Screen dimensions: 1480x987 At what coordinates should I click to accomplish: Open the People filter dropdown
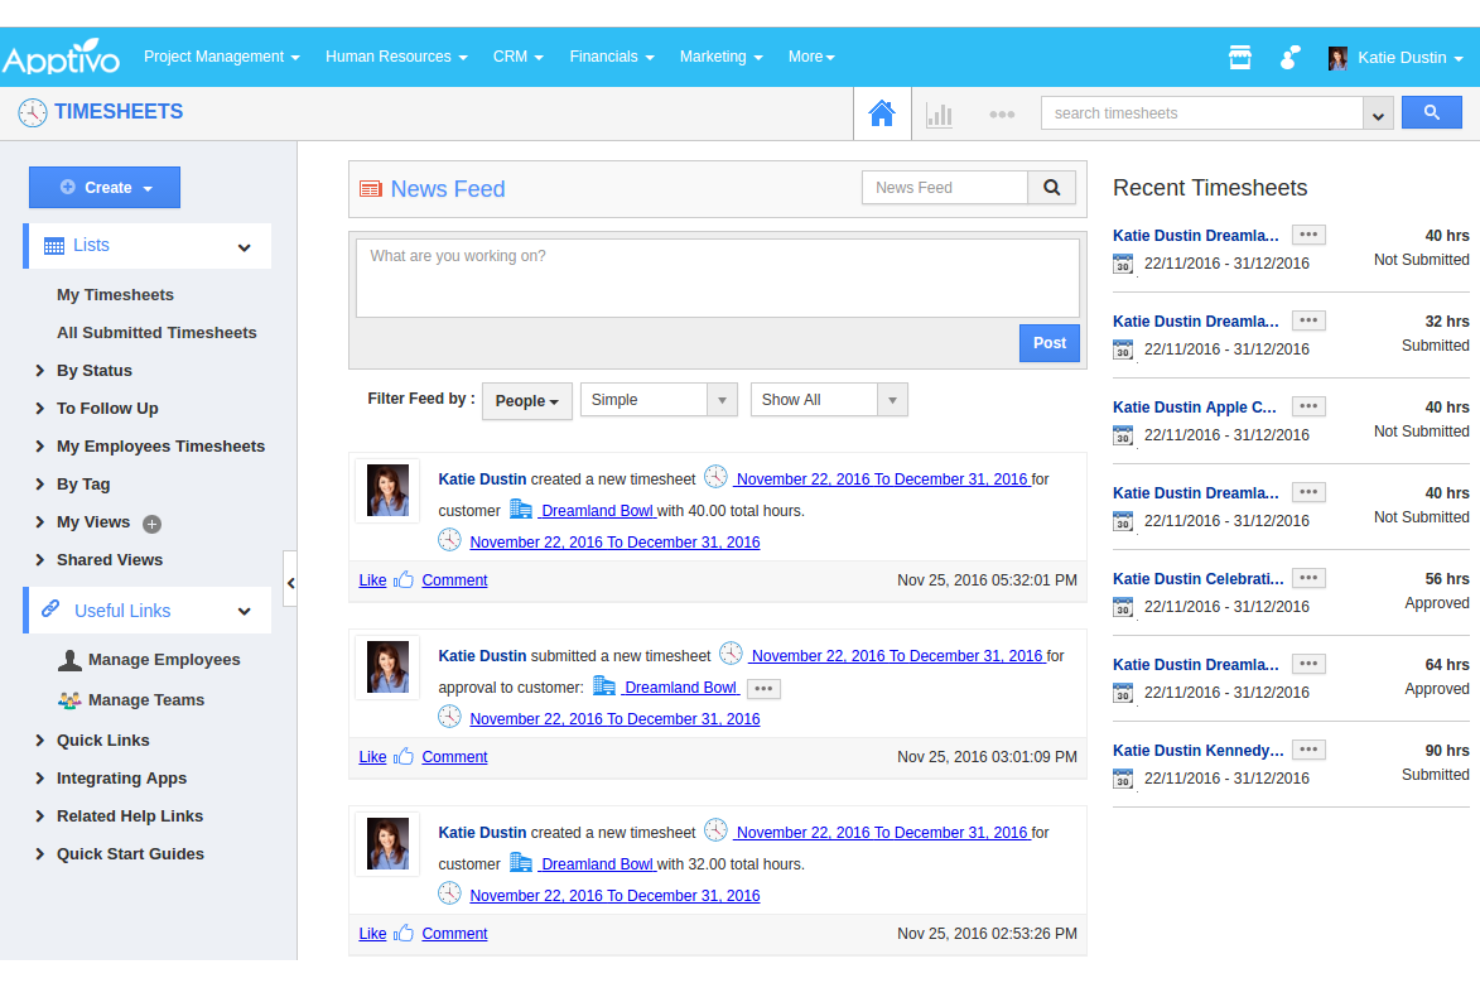pos(526,401)
